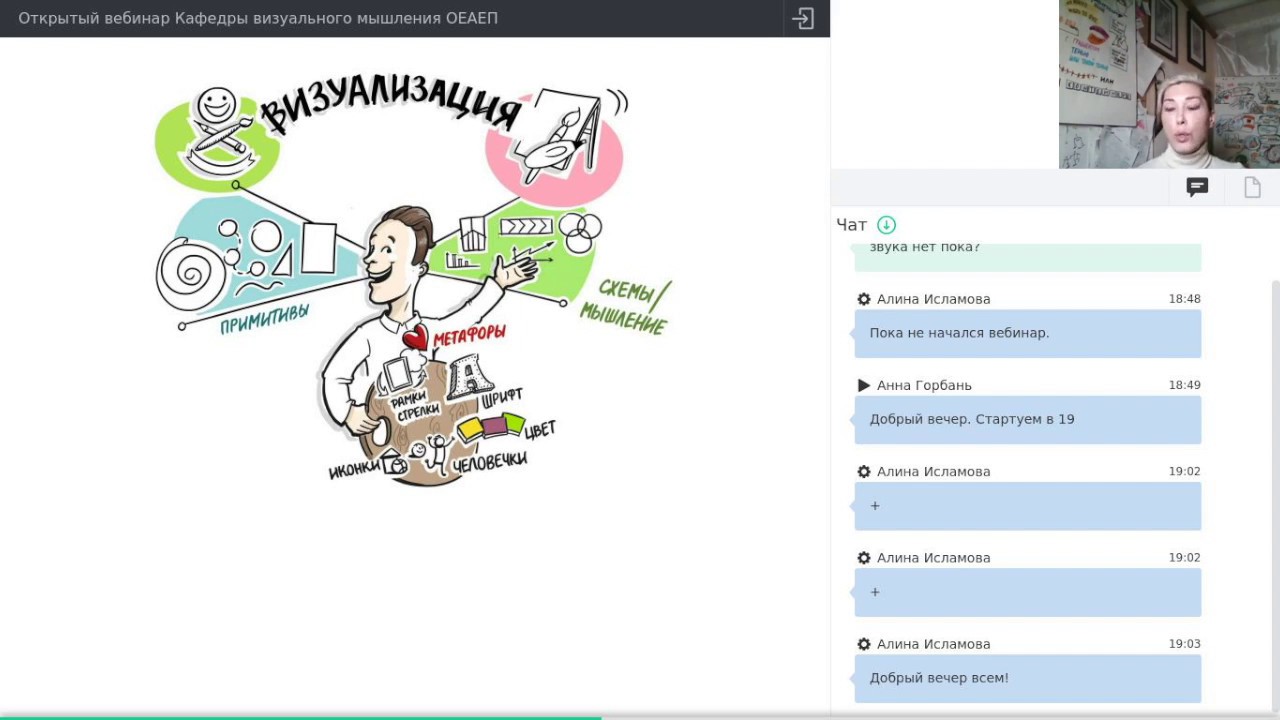Click the name Анна Горбань in chat
This screenshot has width=1280, height=720.
coord(924,385)
